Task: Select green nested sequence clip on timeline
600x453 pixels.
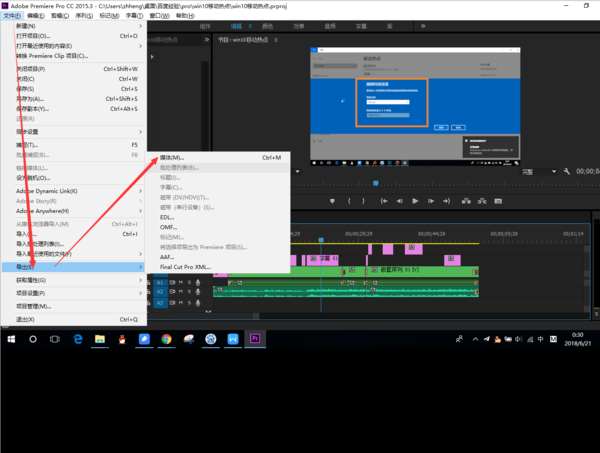Action: tap(421, 271)
